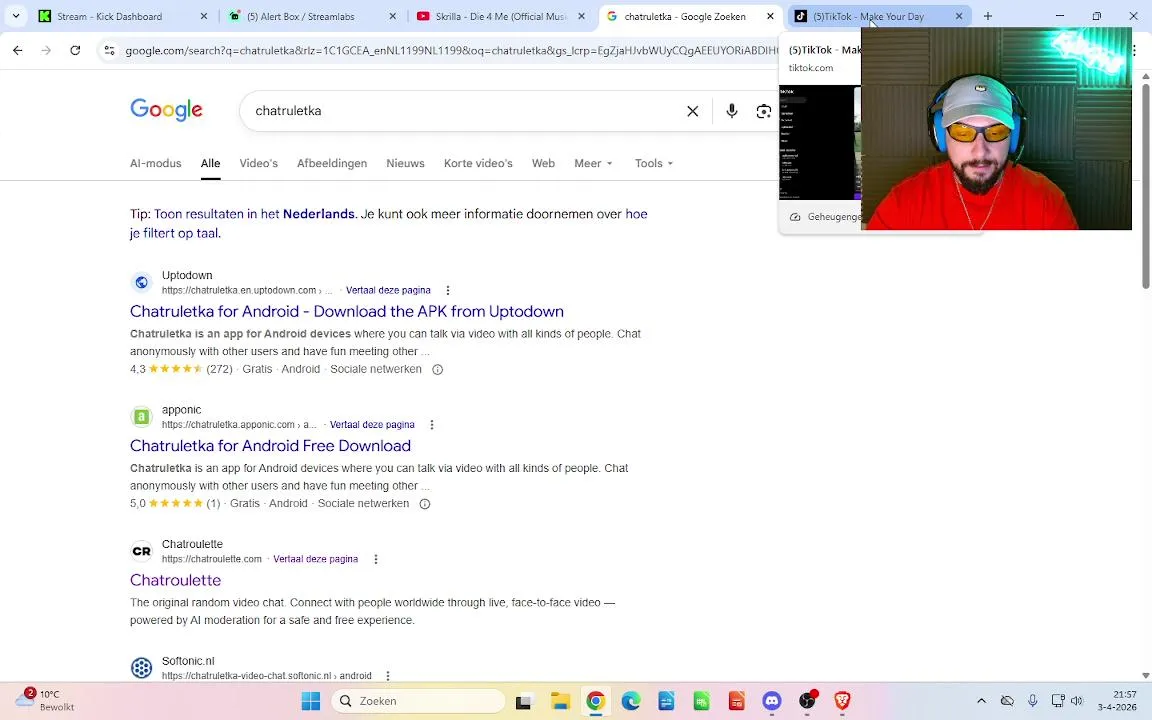The image size is (1152, 720).
Task: Close the Skrilla - Die 4 Me tab
Action: (x=581, y=16)
